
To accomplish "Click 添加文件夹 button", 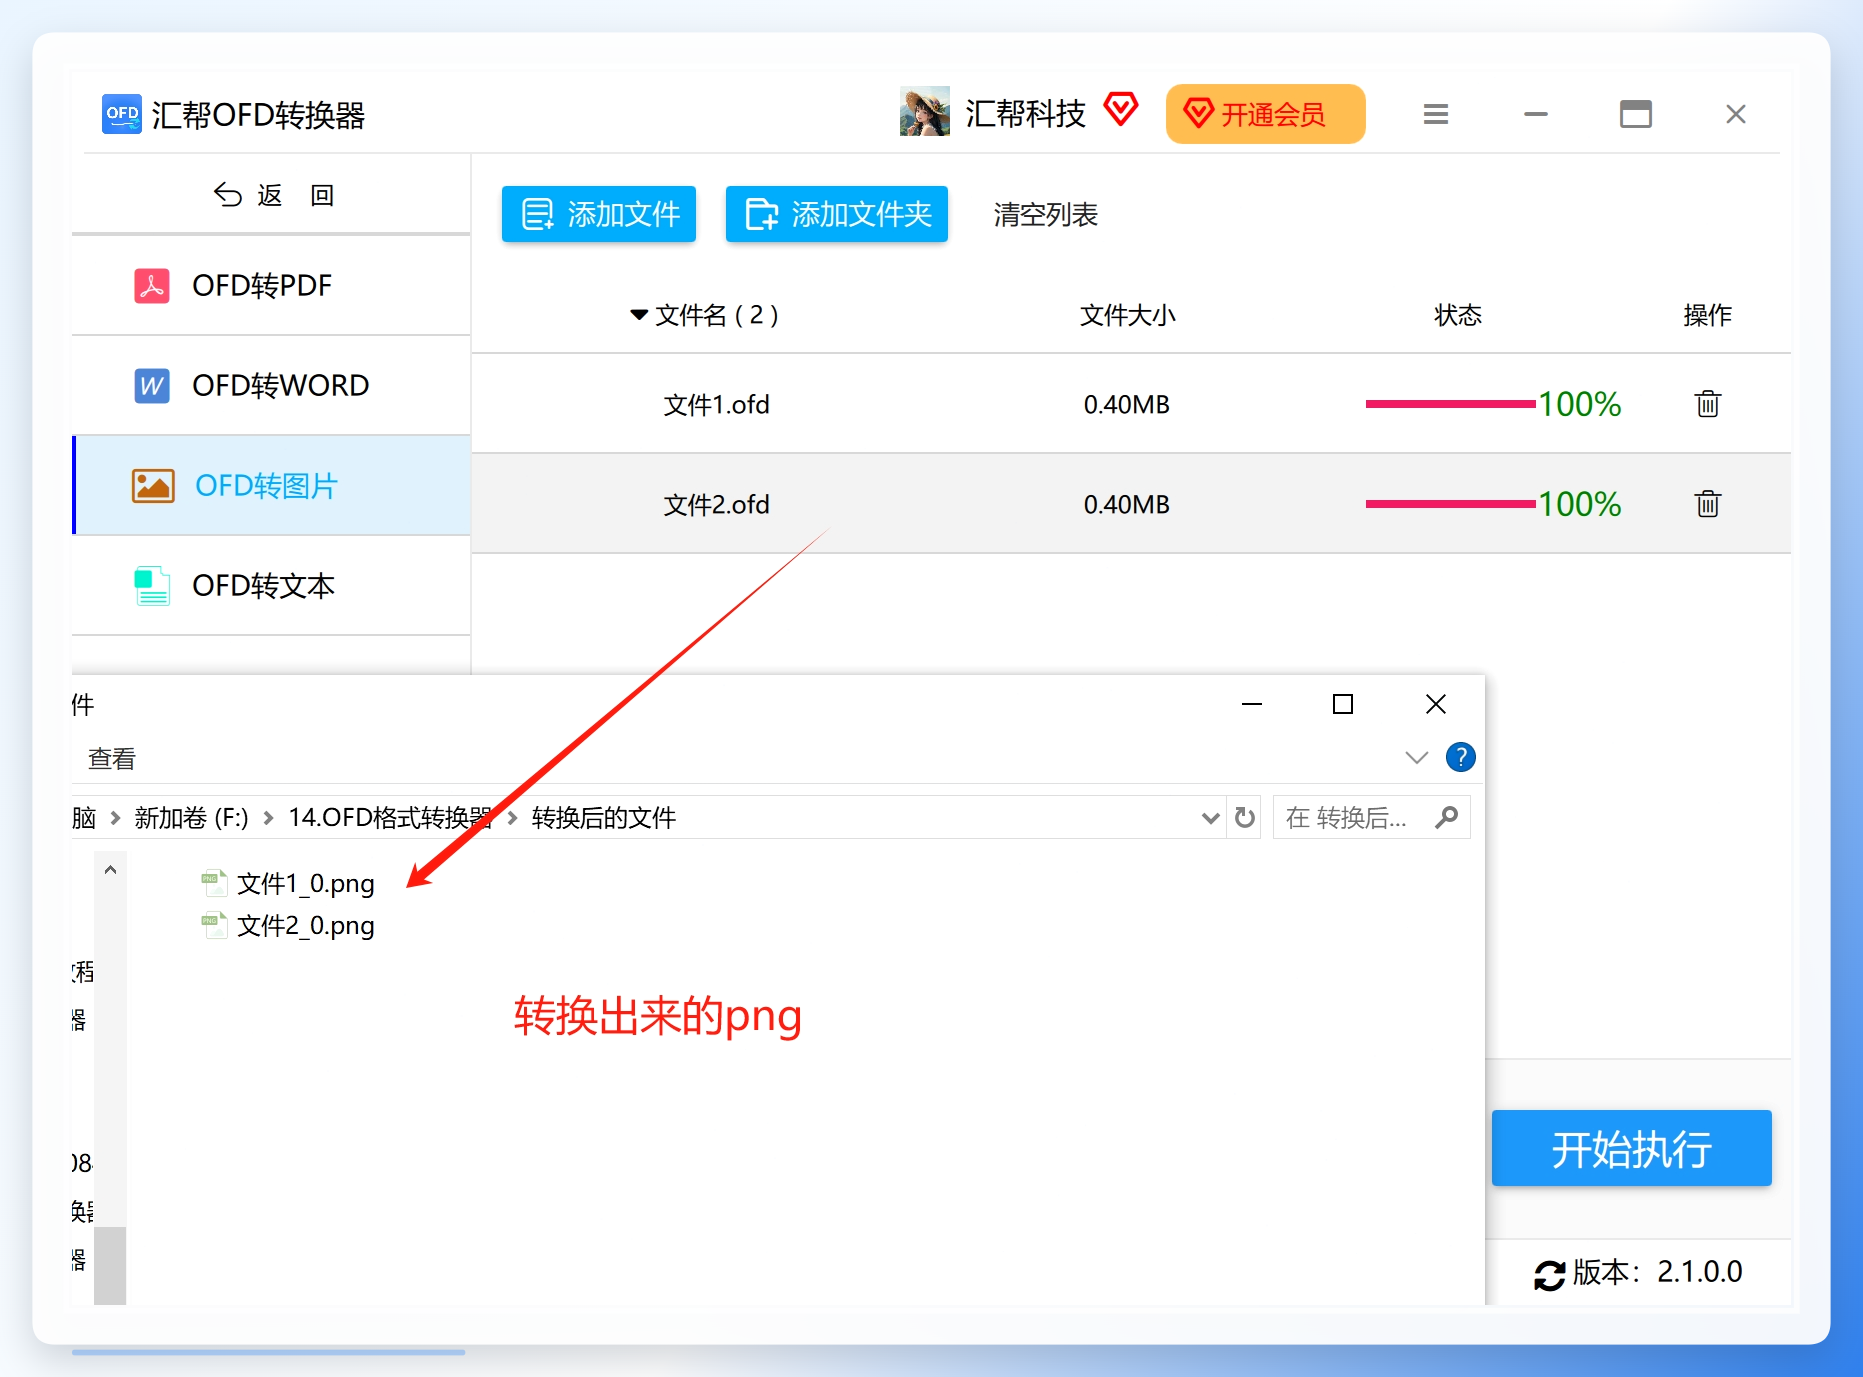I will [837, 214].
